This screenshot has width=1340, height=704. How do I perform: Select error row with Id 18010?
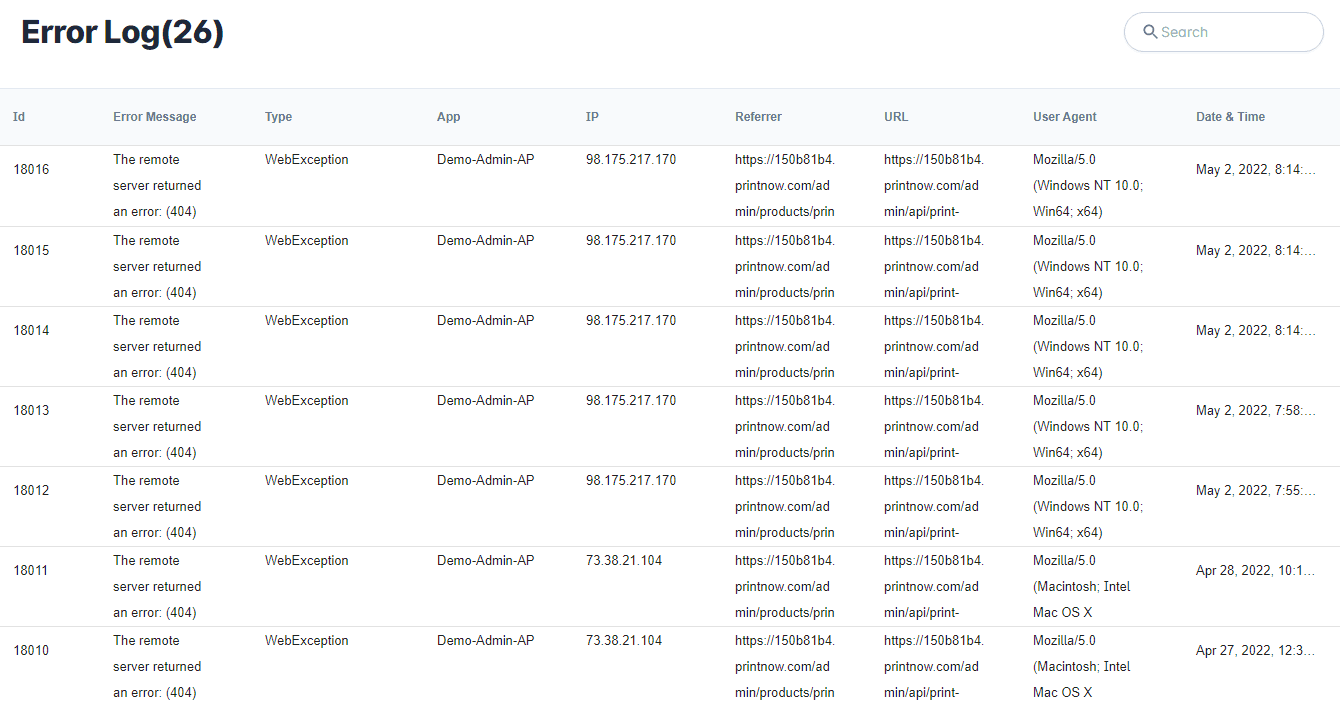(x=31, y=650)
